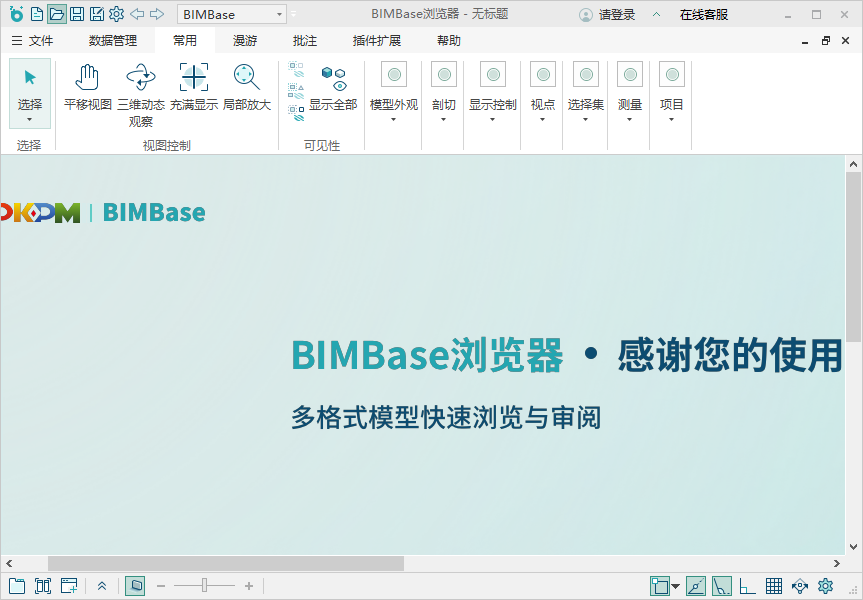The height and width of the screenshot is (600, 863).
Task: Switch to the 插件扩展 tab
Action: 377,41
